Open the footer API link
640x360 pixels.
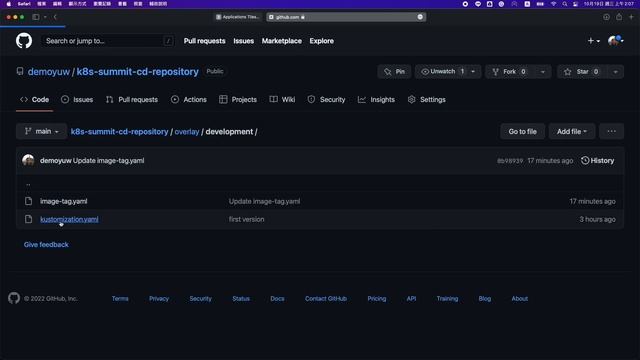coord(411,299)
